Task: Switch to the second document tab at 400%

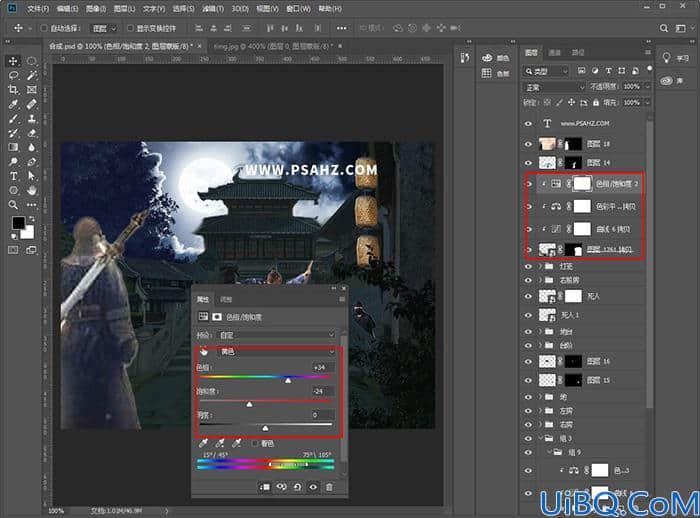Action: 273,46
